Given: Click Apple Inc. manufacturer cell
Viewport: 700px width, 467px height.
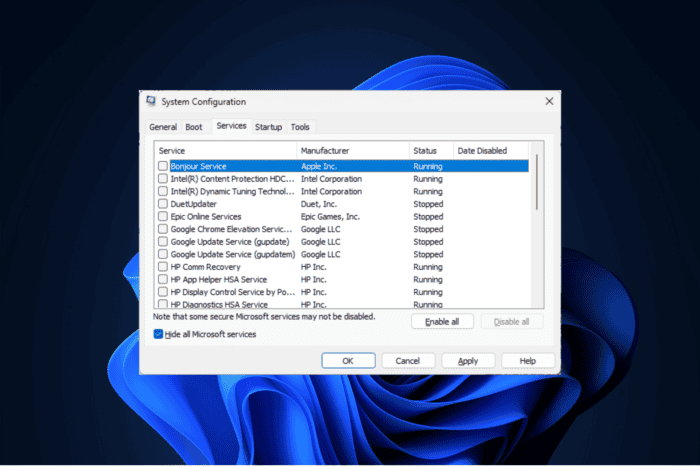Looking at the screenshot, I should pyautogui.click(x=319, y=166).
